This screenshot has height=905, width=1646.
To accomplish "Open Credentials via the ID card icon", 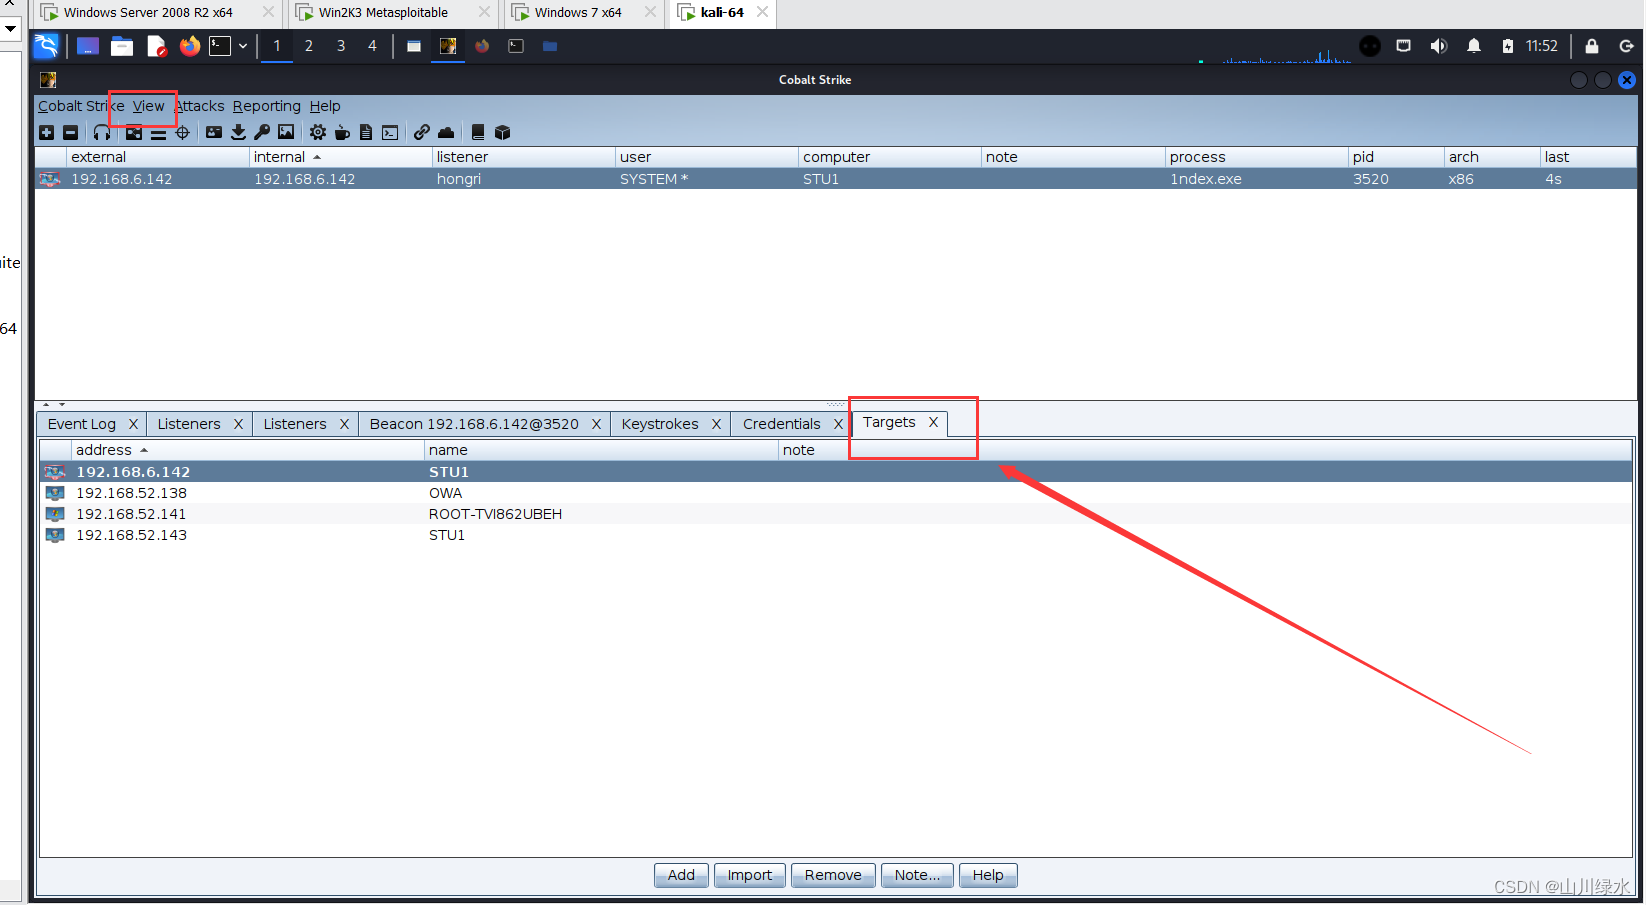I will 214,132.
